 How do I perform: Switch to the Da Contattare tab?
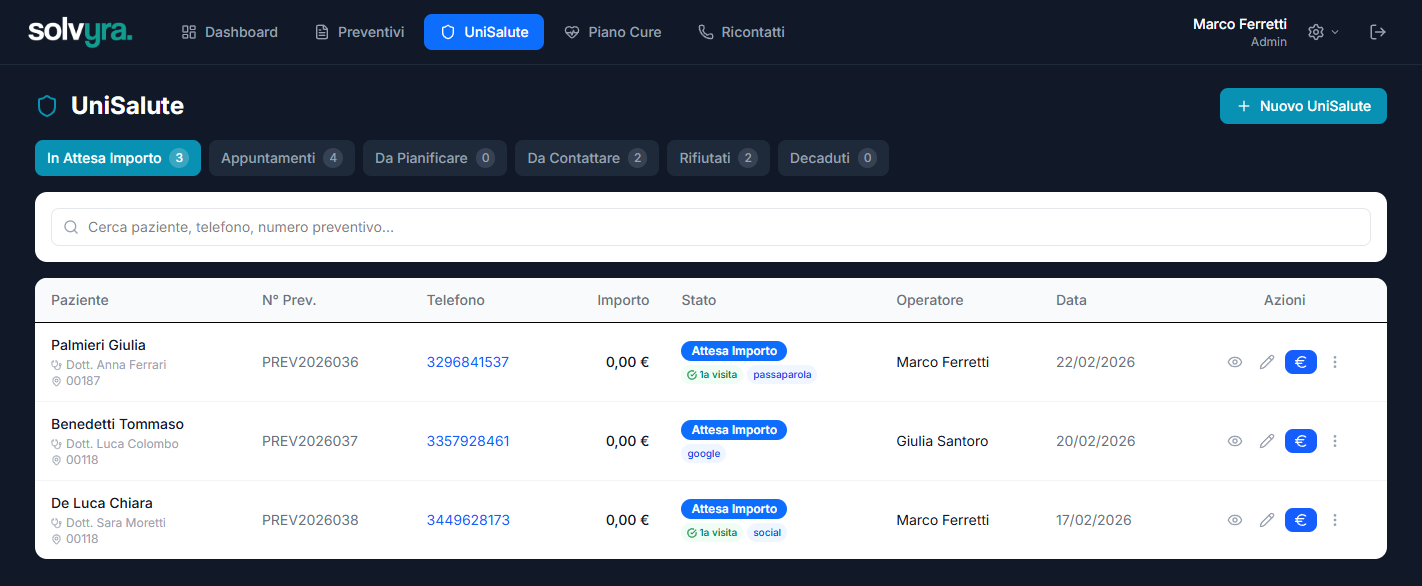click(x=587, y=158)
